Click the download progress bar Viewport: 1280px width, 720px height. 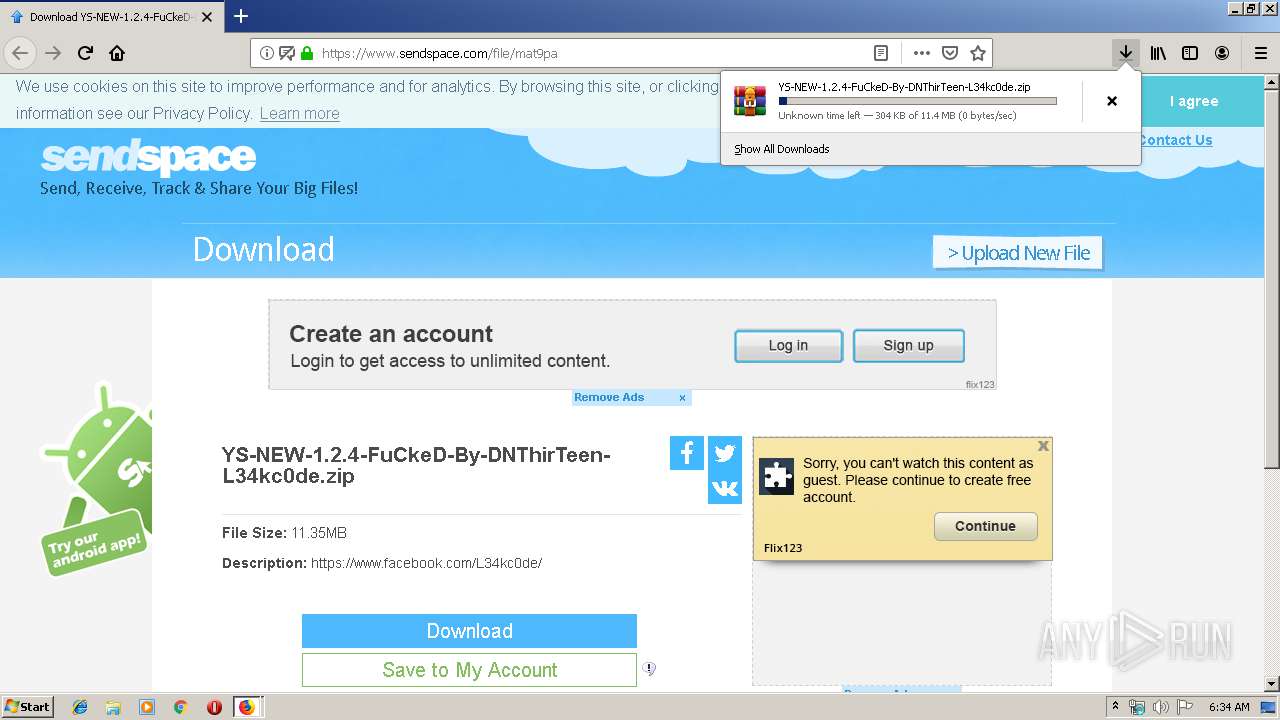pyautogui.click(x=917, y=101)
